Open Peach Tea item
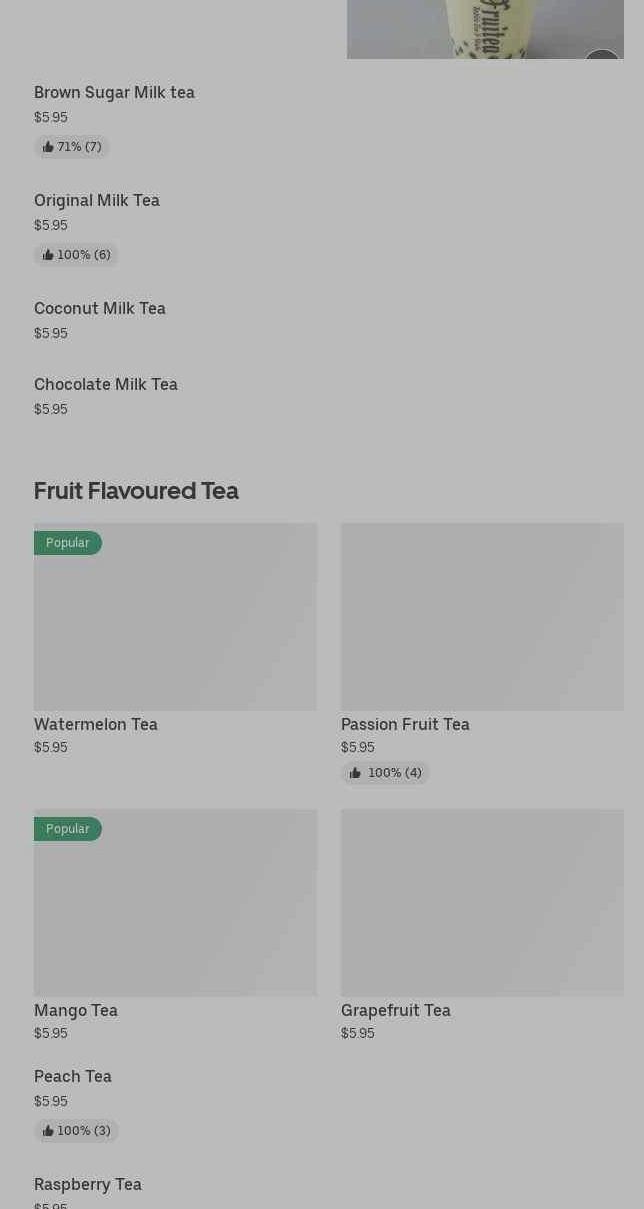644x1209 pixels. click(73, 1077)
